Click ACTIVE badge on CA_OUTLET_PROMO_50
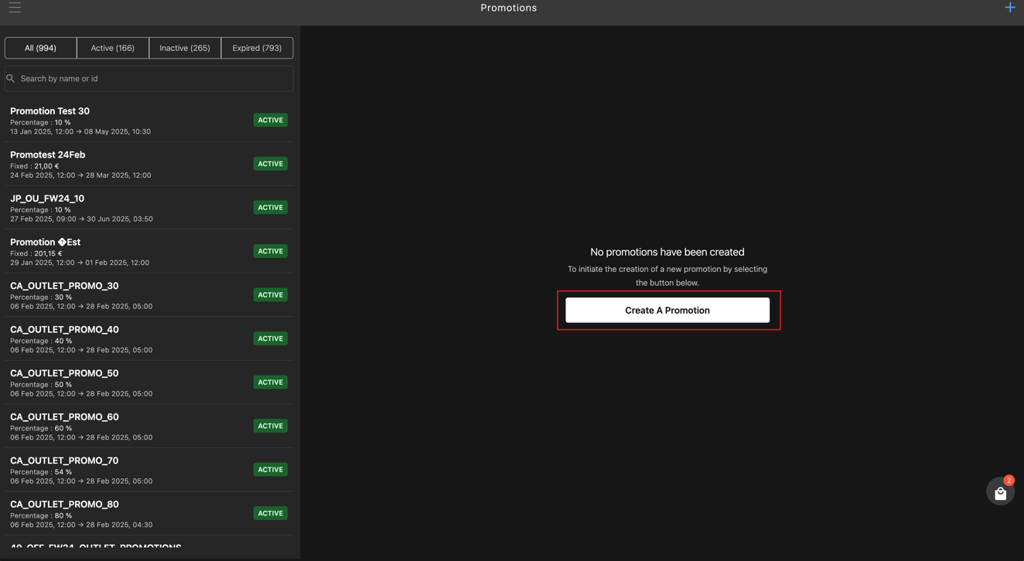Image resolution: width=1024 pixels, height=561 pixels. tap(270, 383)
